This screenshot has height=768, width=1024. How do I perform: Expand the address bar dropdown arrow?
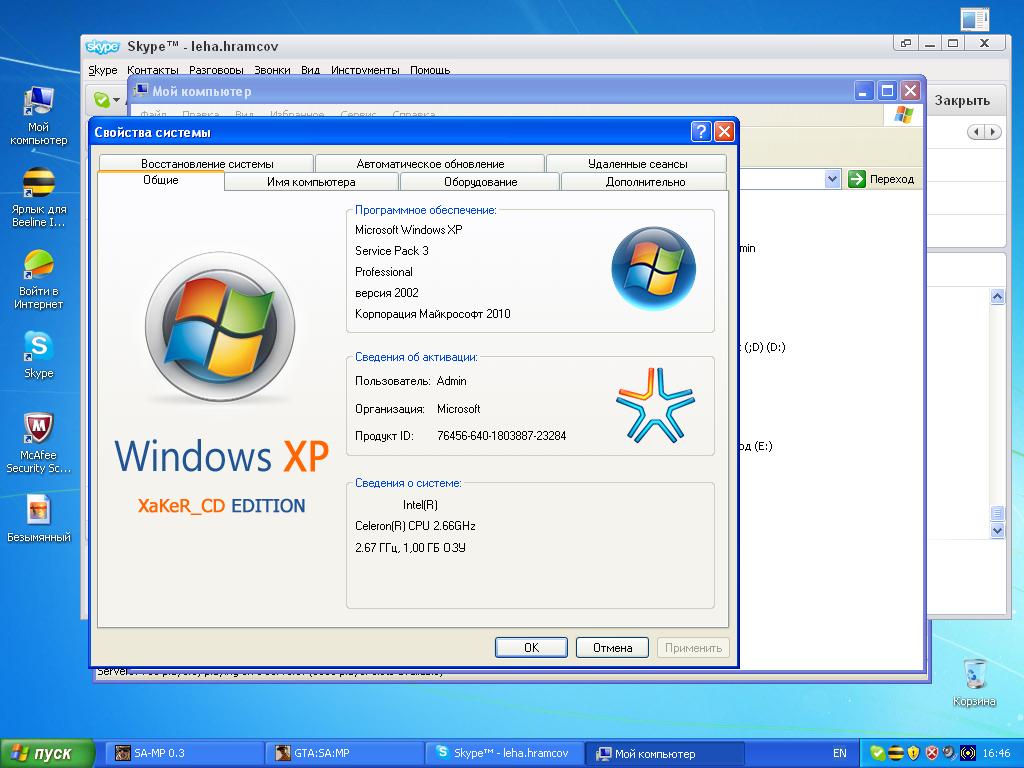pos(832,179)
